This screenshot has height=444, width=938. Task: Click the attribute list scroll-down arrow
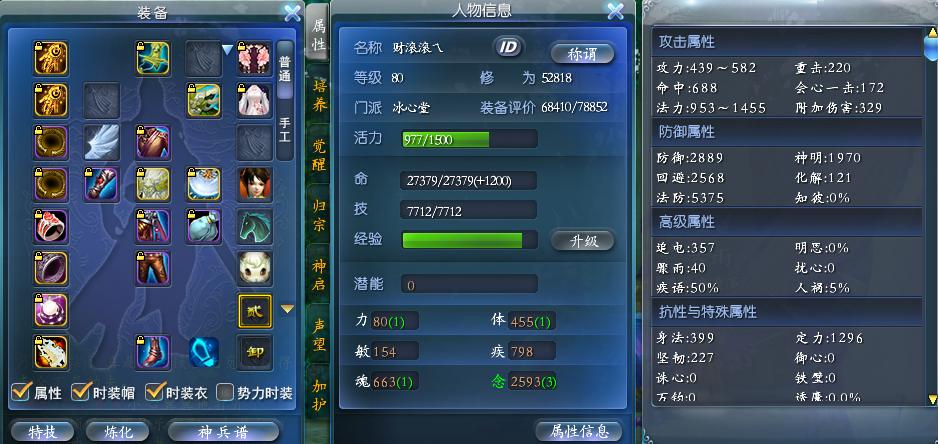pyautogui.click(x=932, y=399)
